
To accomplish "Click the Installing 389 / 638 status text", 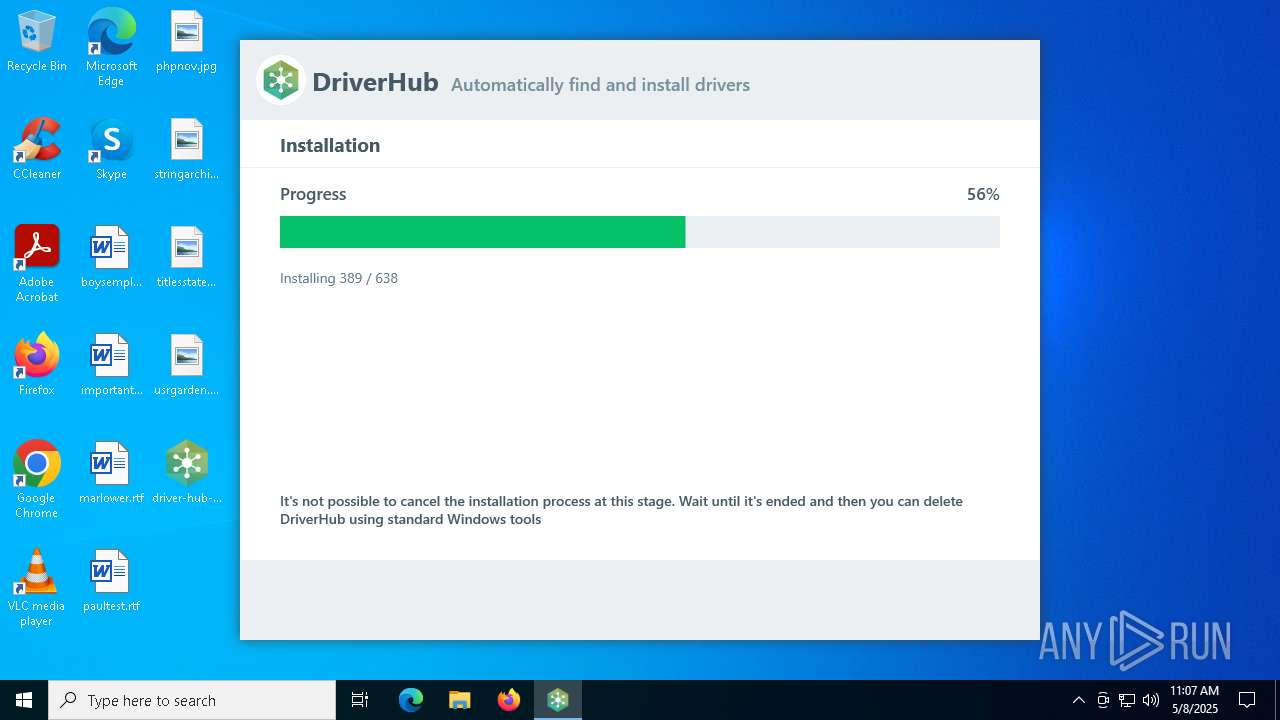I will 339,278.
